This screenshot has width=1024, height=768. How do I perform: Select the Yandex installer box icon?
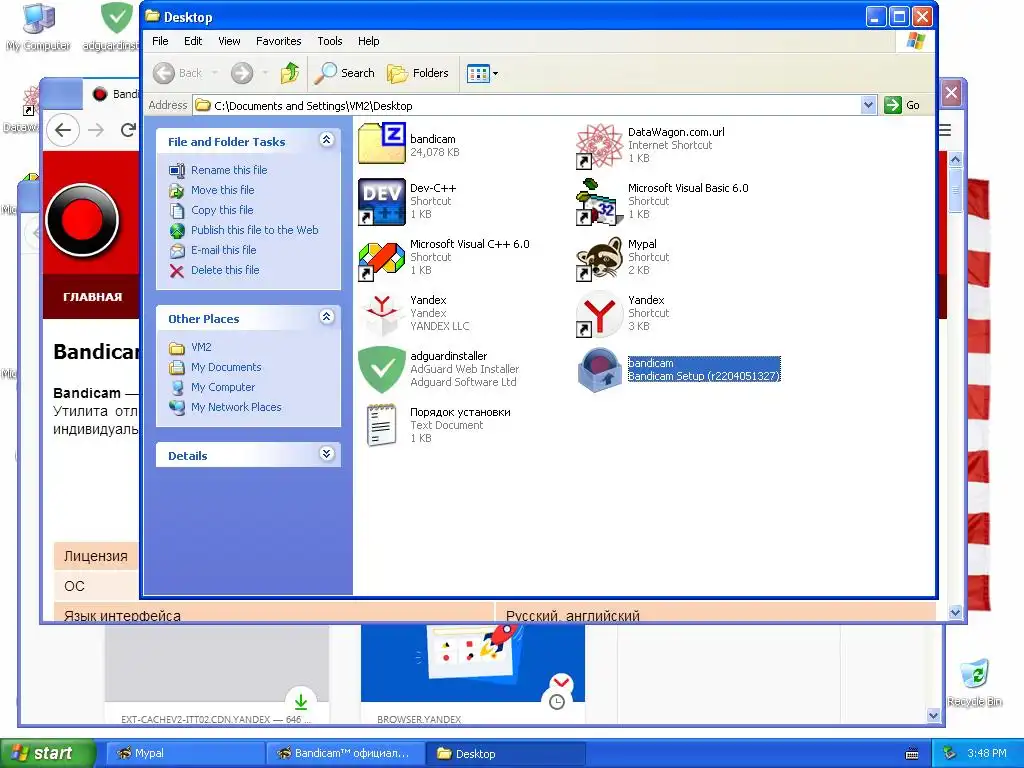[x=382, y=314]
